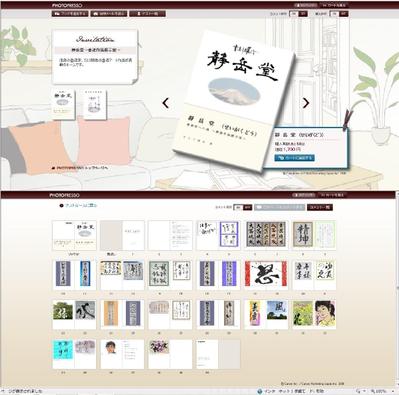Open the Invitation card
The width and height of the screenshot is (399, 395).
95,57
